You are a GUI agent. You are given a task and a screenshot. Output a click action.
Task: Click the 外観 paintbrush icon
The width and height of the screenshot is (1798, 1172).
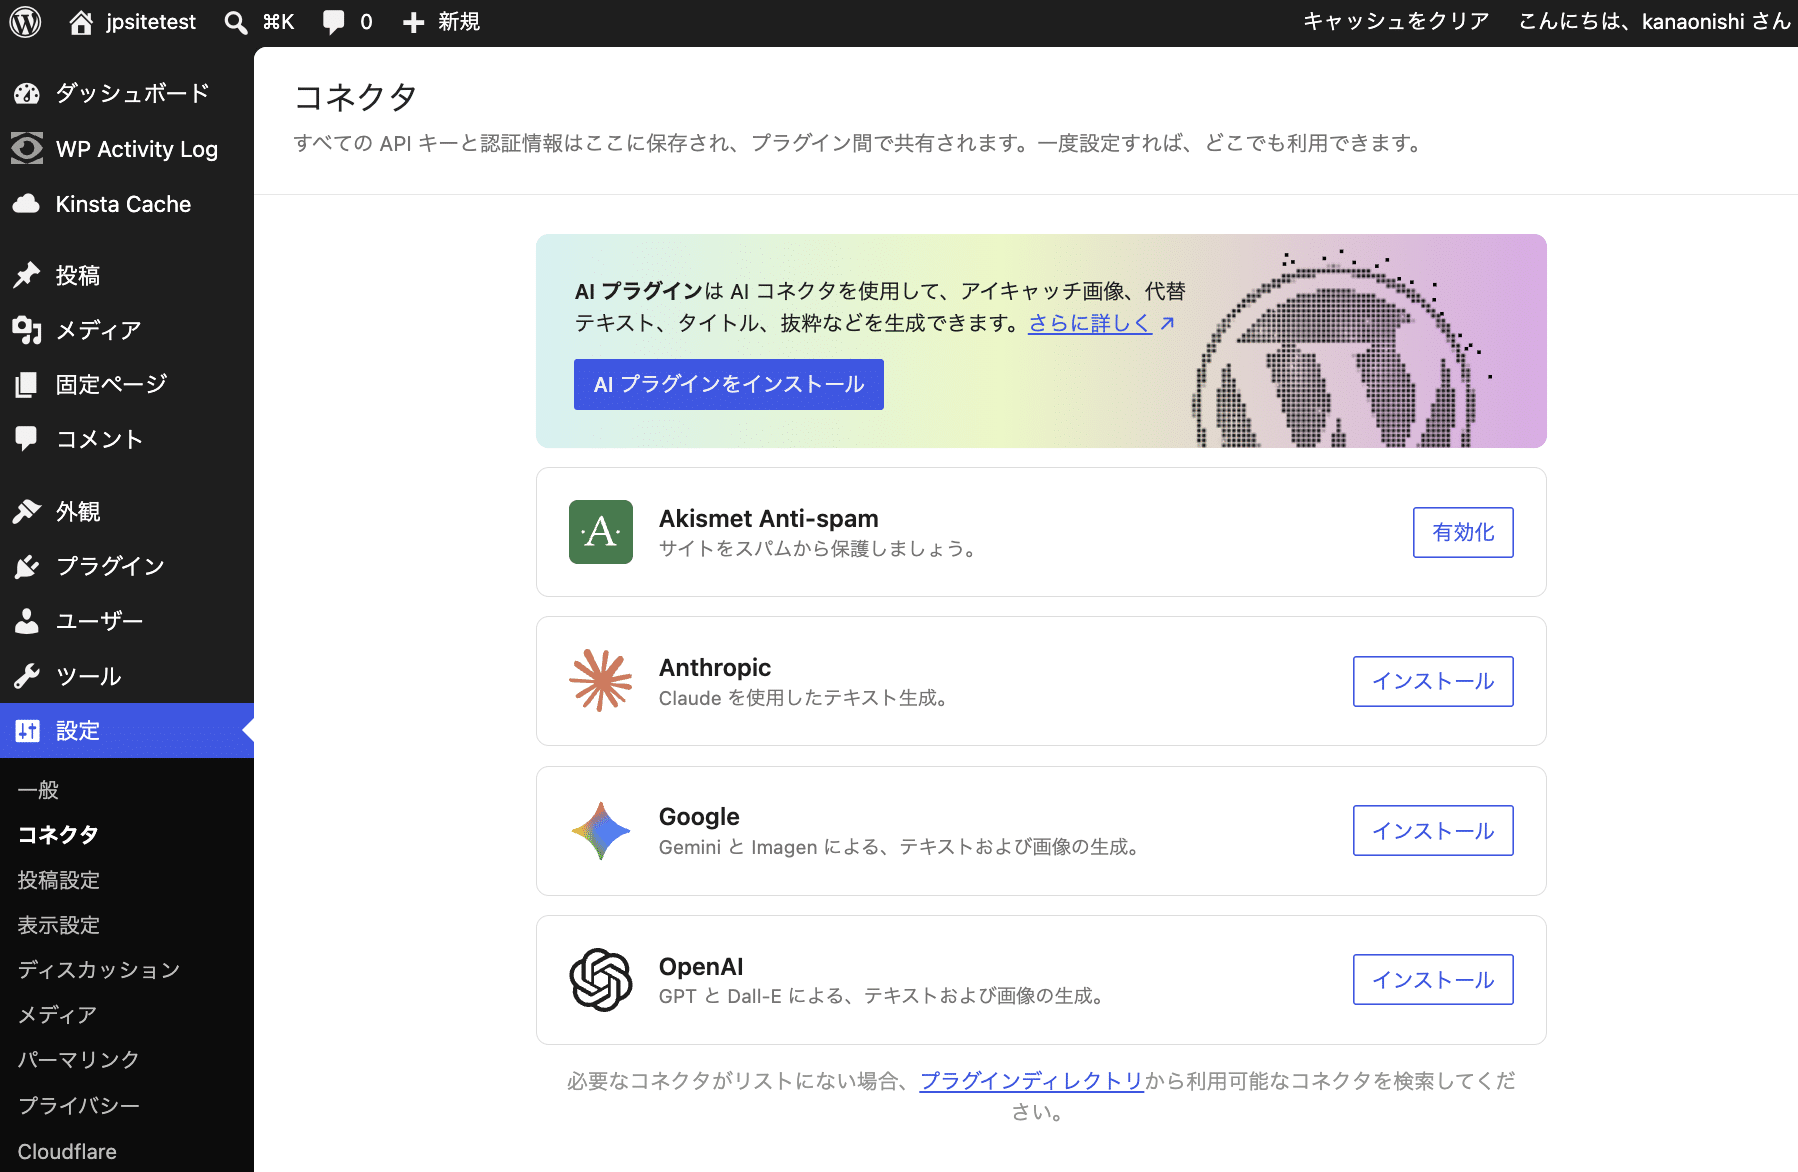click(27, 511)
